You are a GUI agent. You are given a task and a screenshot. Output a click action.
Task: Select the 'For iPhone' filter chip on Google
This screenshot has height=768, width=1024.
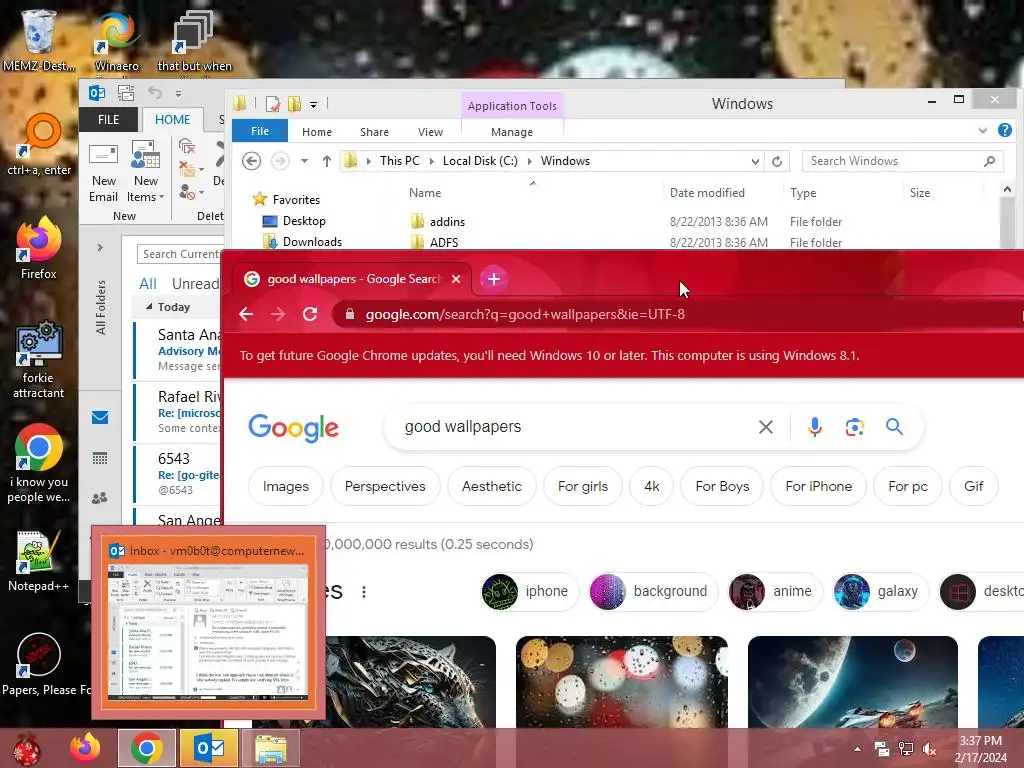[x=818, y=487]
